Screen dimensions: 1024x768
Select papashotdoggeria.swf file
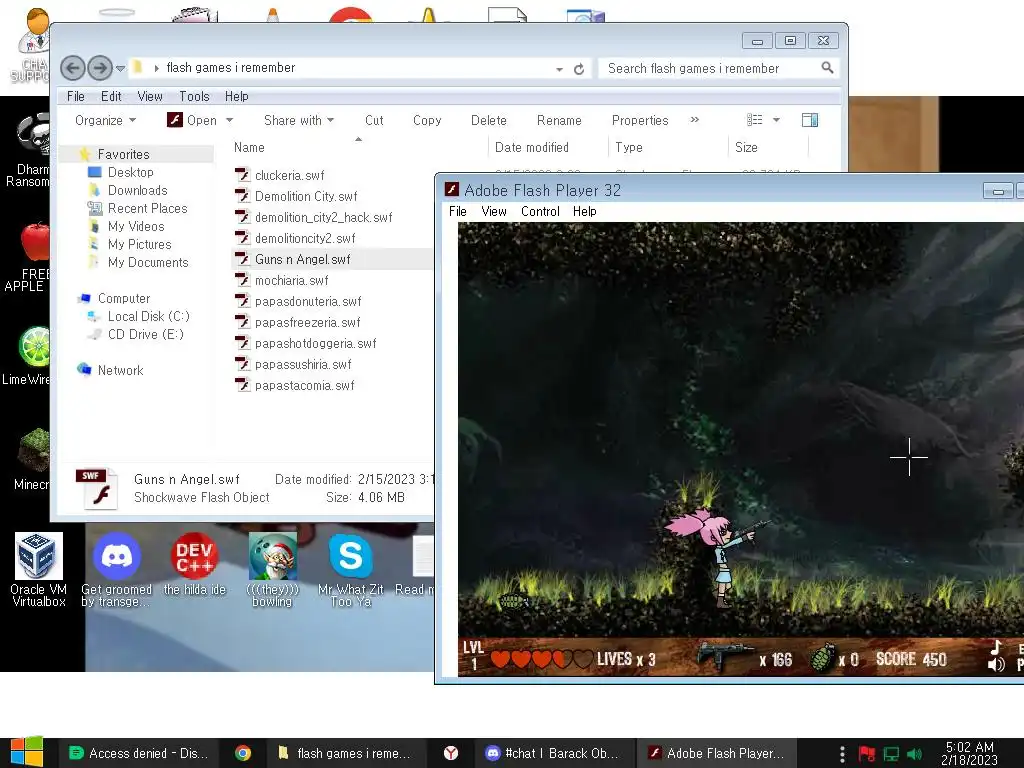(x=315, y=343)
